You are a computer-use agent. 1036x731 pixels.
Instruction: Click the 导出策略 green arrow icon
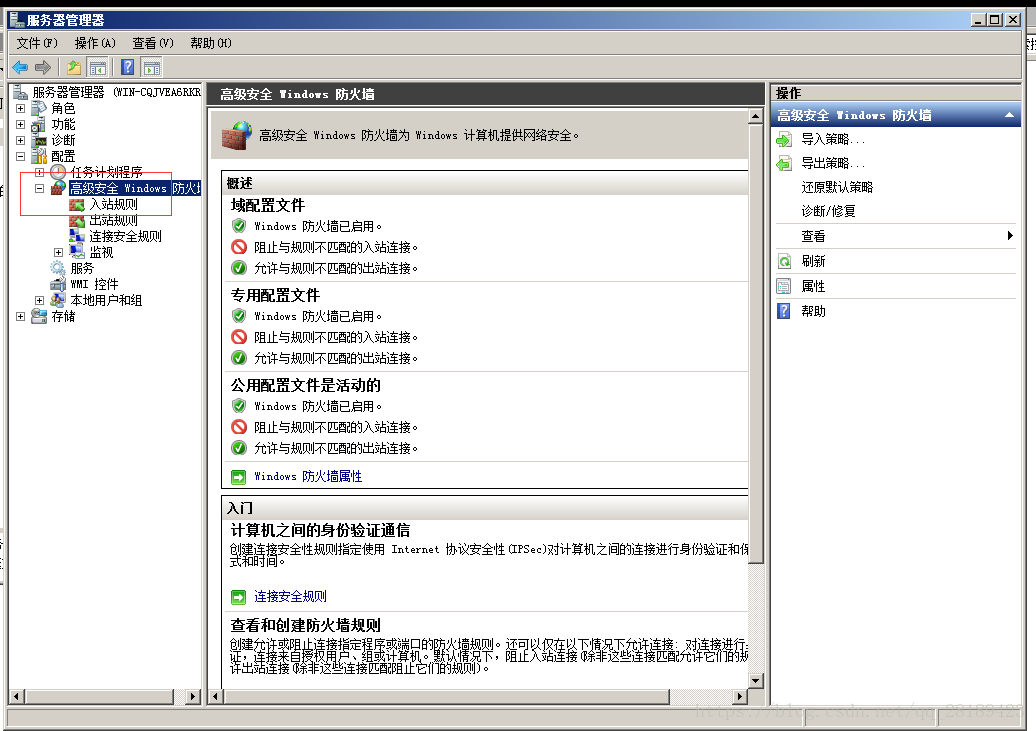[784, 163]
